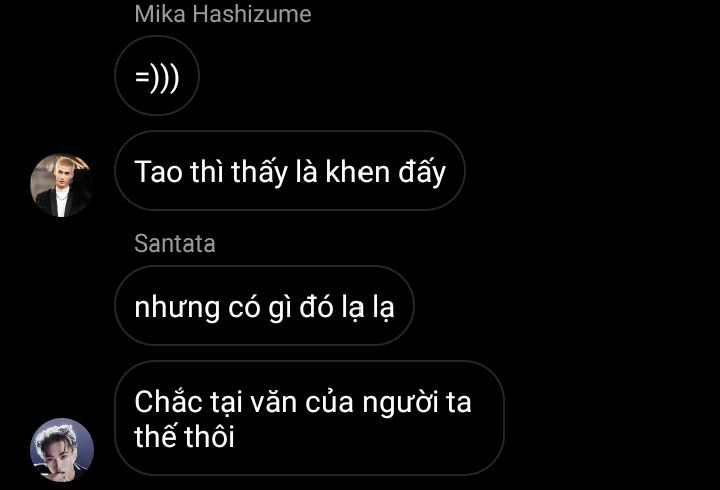Open the avatar beside 'Chắc tại văn' message

pyautogui.click(x=62, y=450)
